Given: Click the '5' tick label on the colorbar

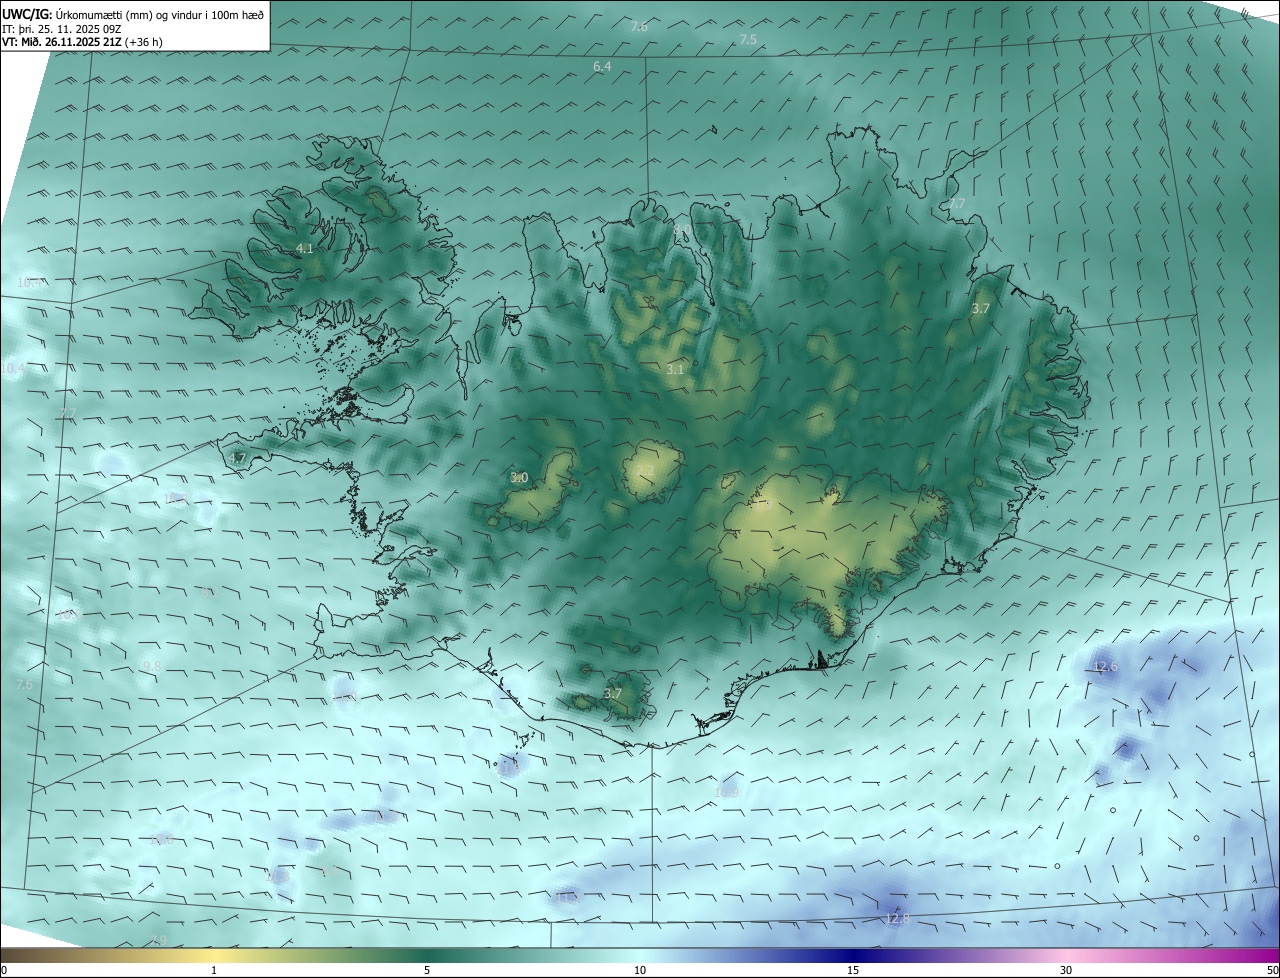Looking at the screenshot, I should point(427,970).
